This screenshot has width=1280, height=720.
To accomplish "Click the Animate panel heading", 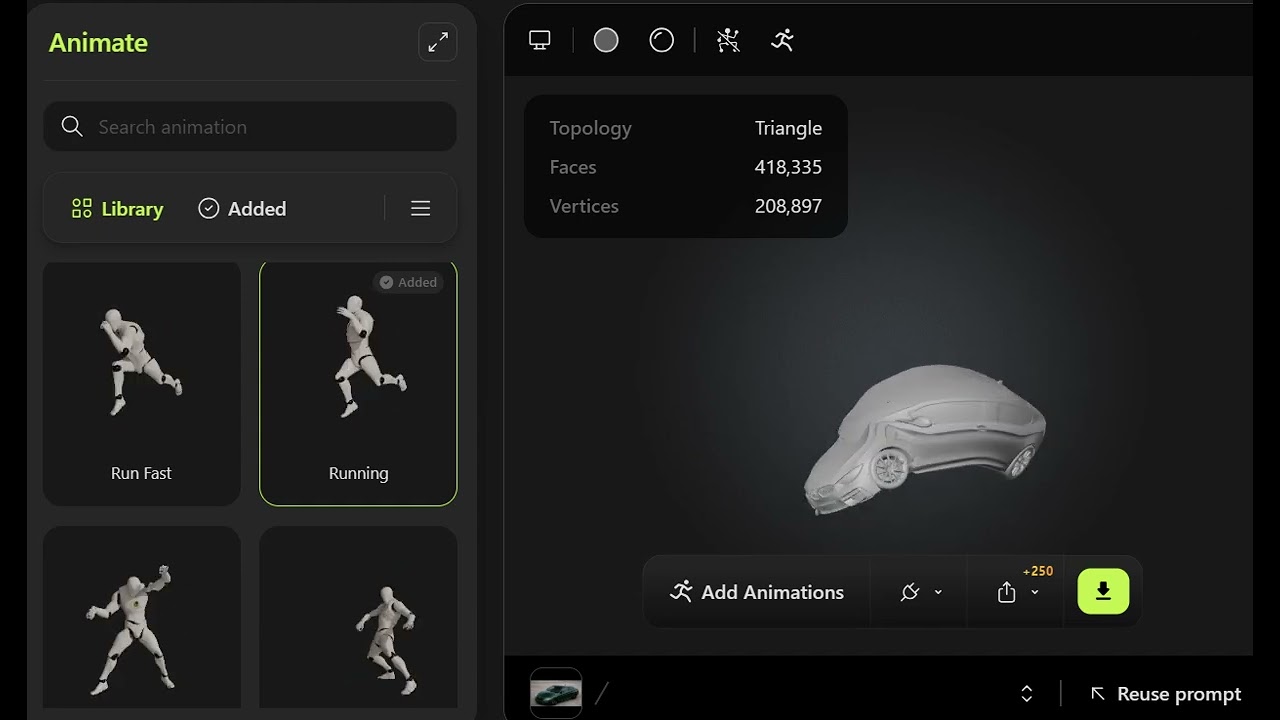I will point(98,43).
